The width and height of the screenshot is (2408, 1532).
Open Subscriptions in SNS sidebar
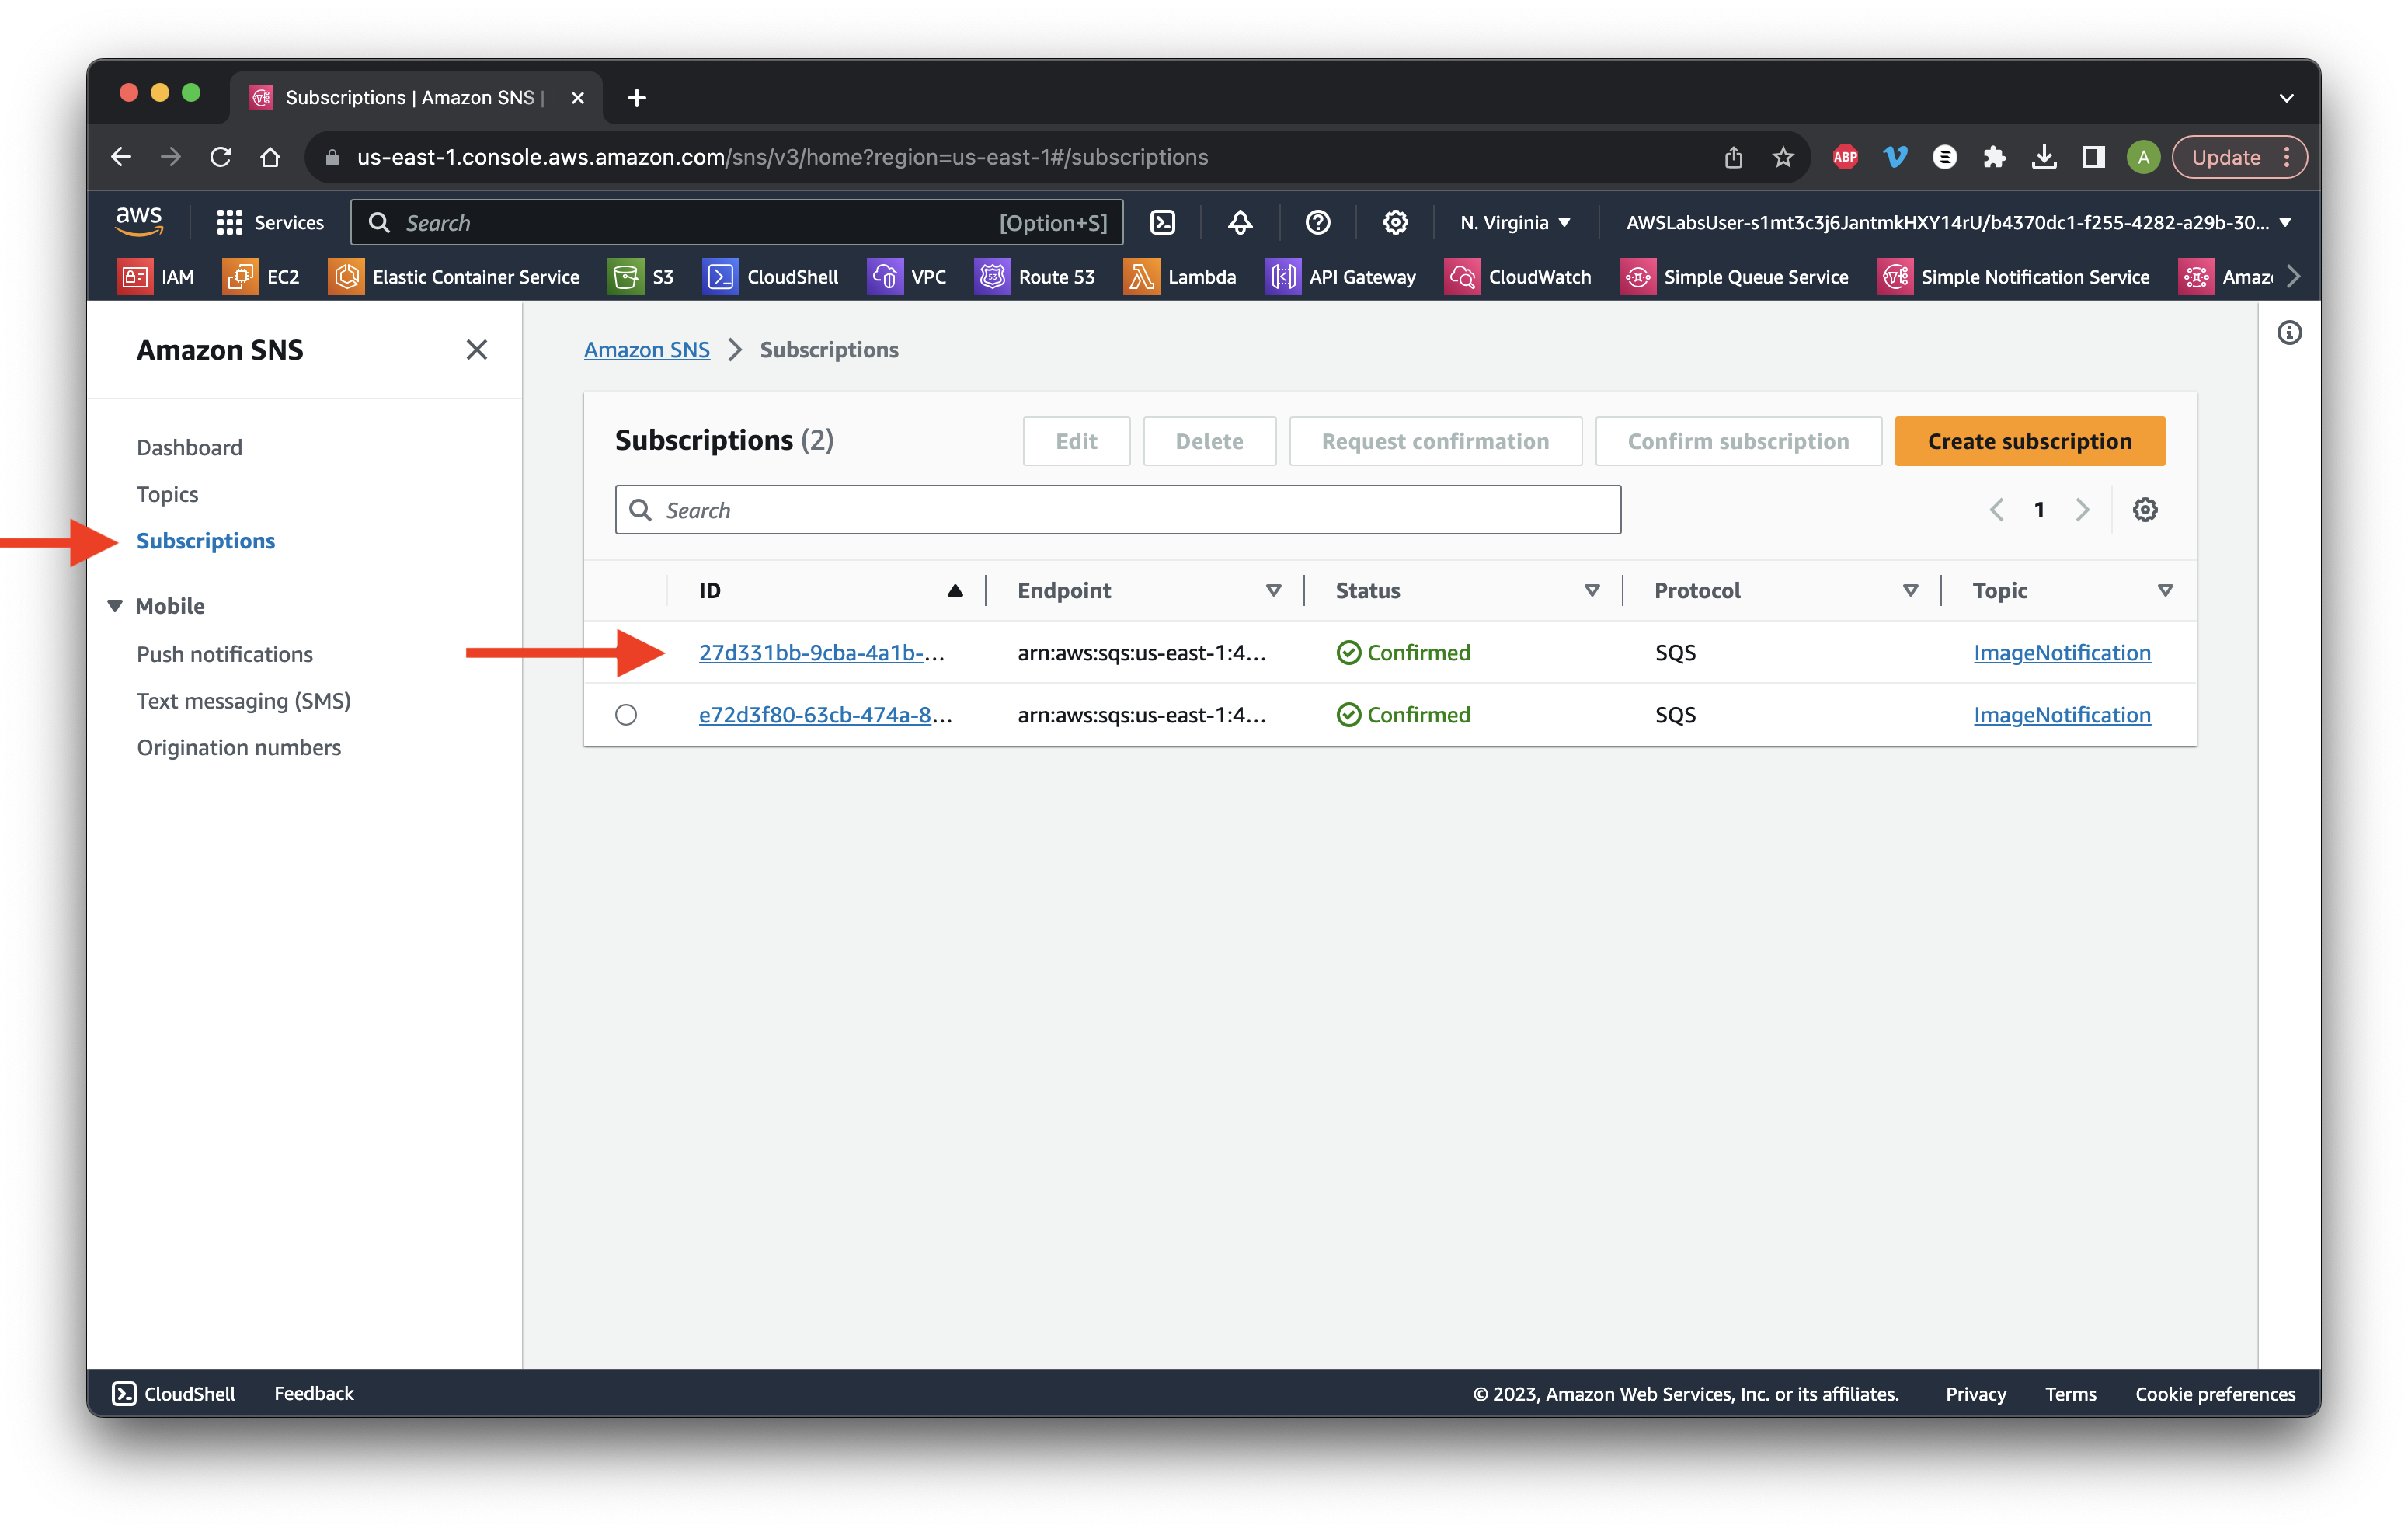pyautogui.click(x=205, y=541)
